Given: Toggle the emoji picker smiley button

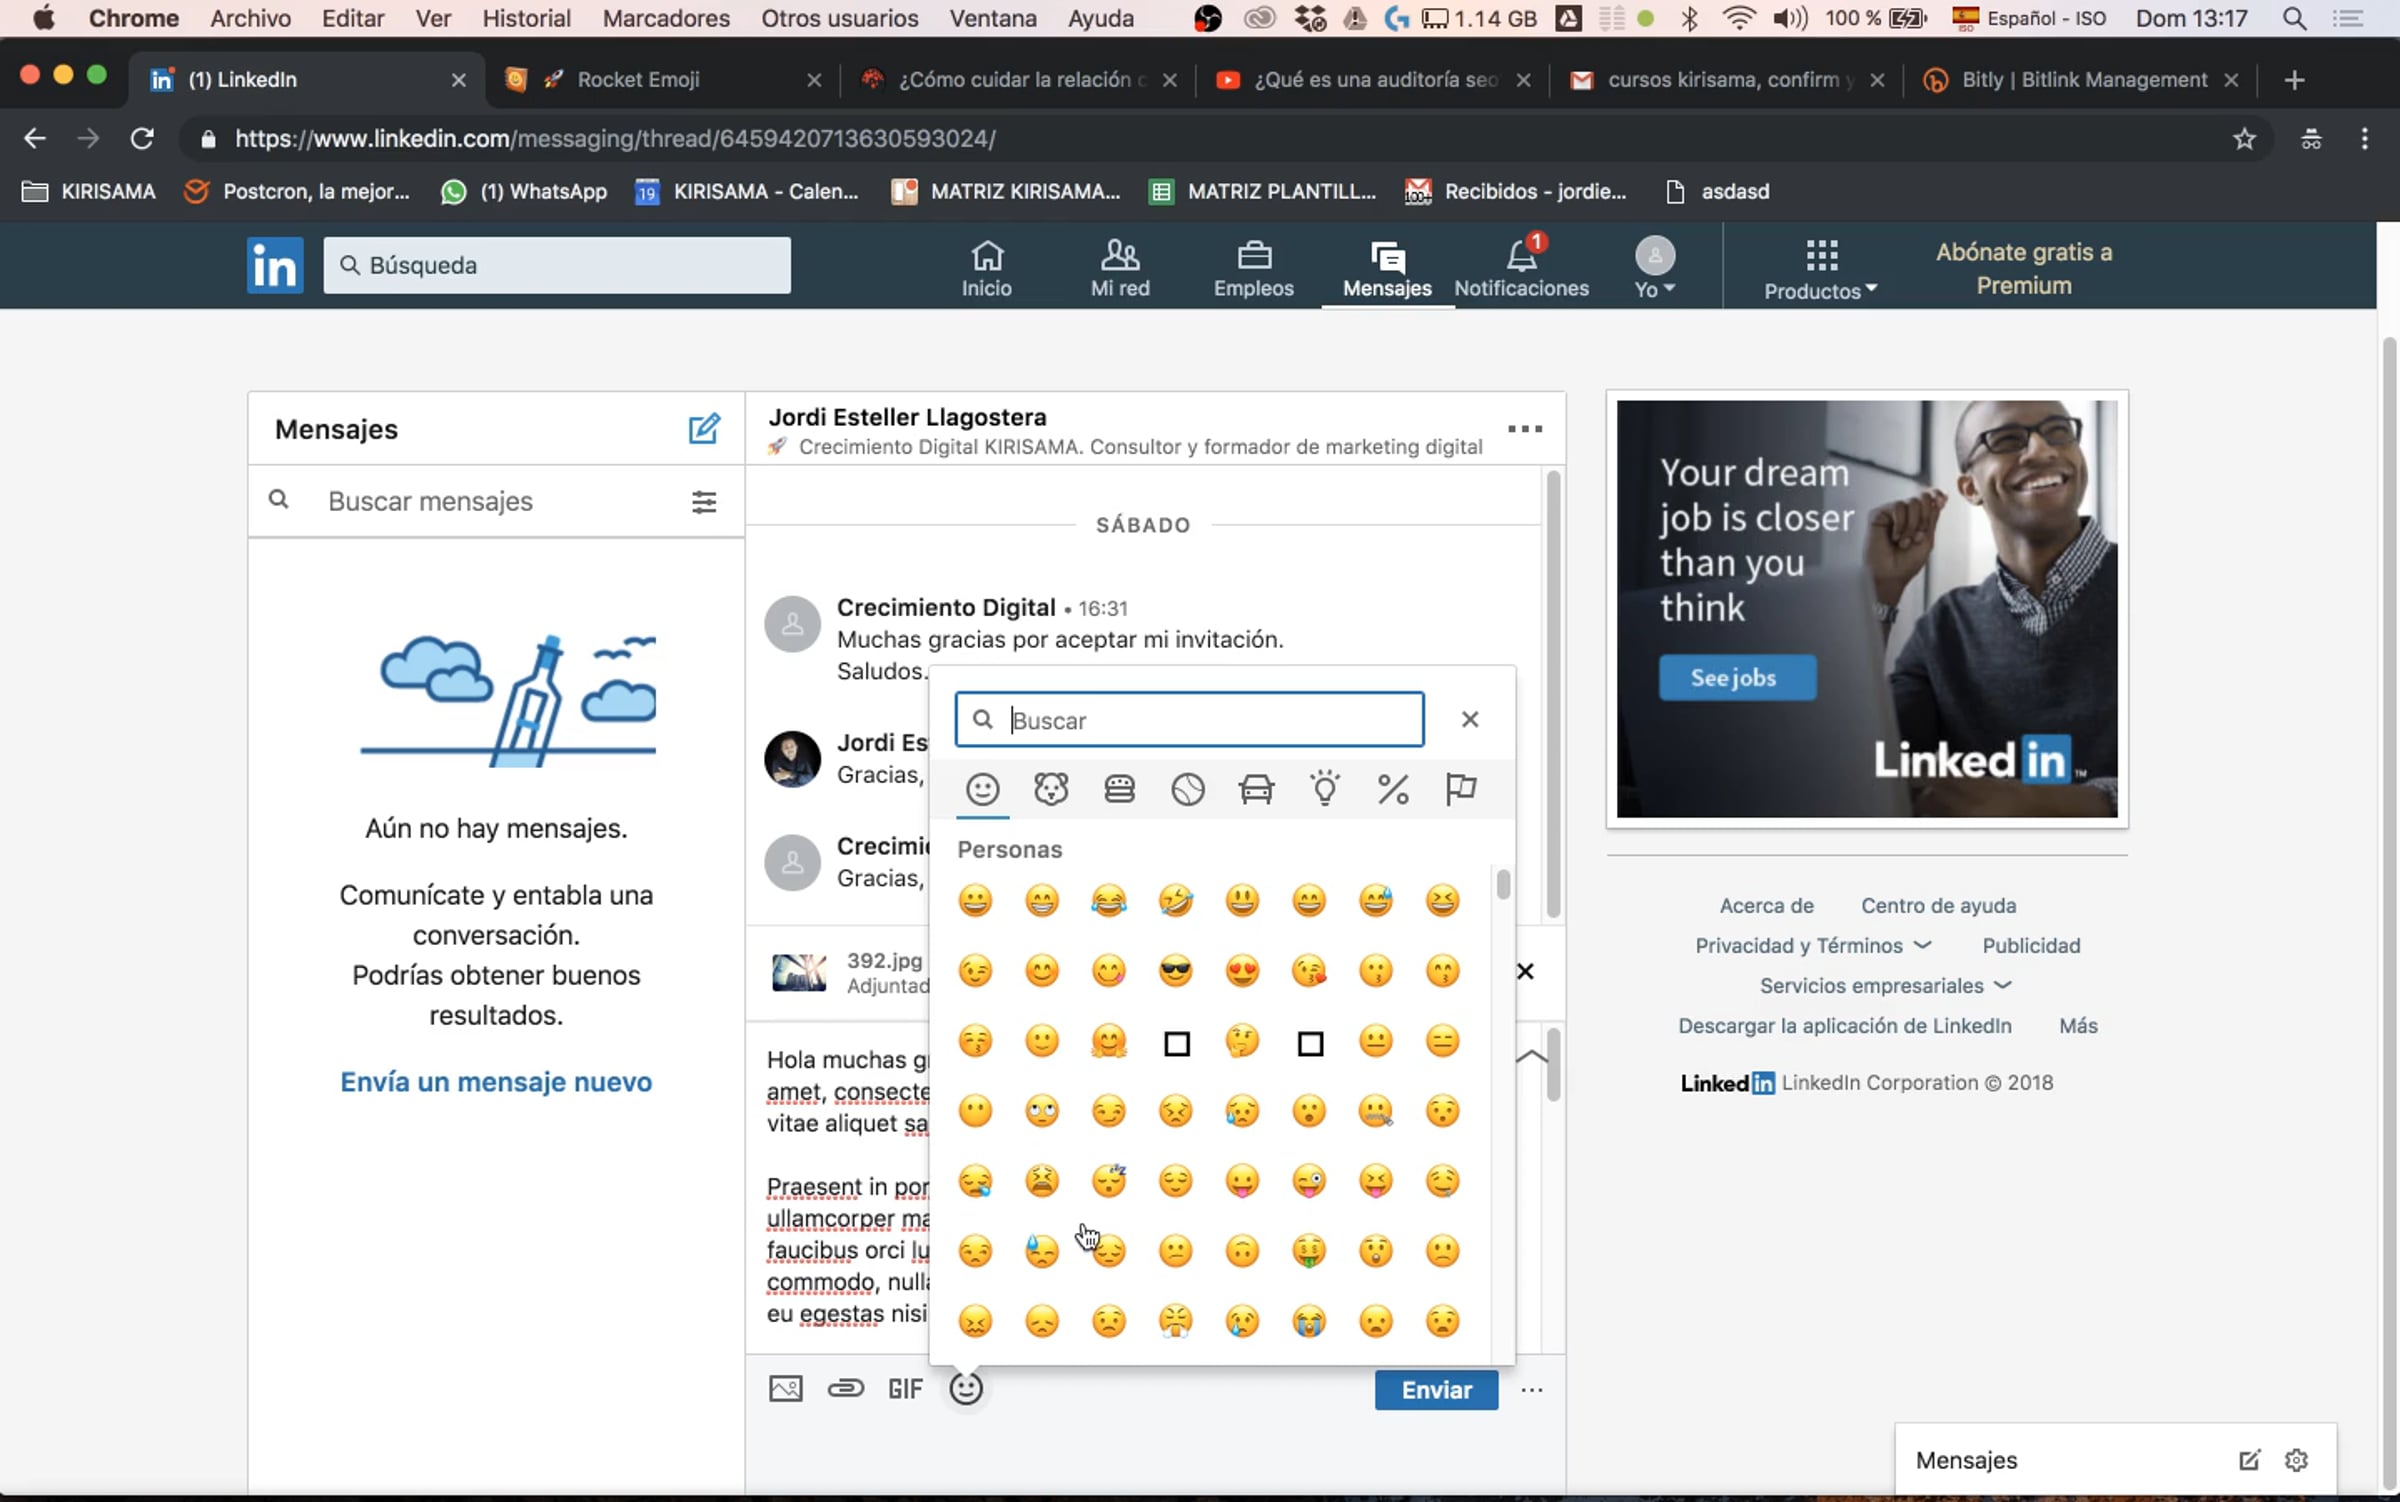Looking at the screenshot, I should [x=966, y=1388].
